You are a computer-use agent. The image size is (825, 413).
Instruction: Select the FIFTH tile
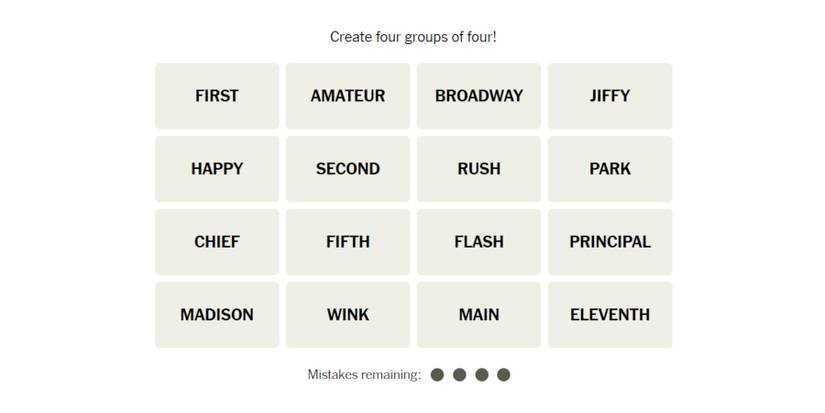[348, 242]
